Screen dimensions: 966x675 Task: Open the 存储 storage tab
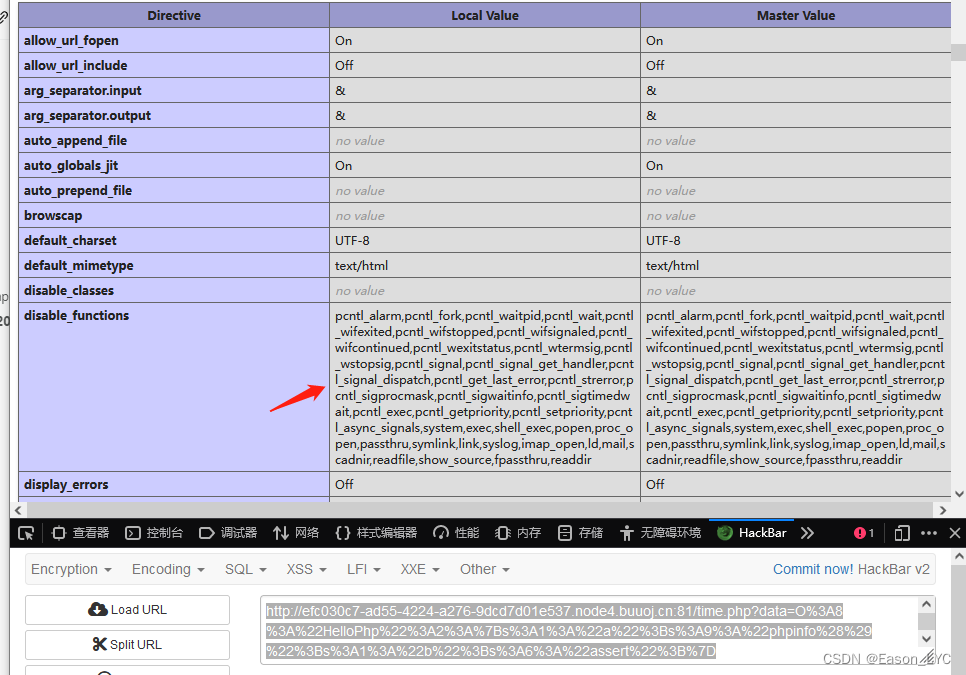(x=580, y=533)
